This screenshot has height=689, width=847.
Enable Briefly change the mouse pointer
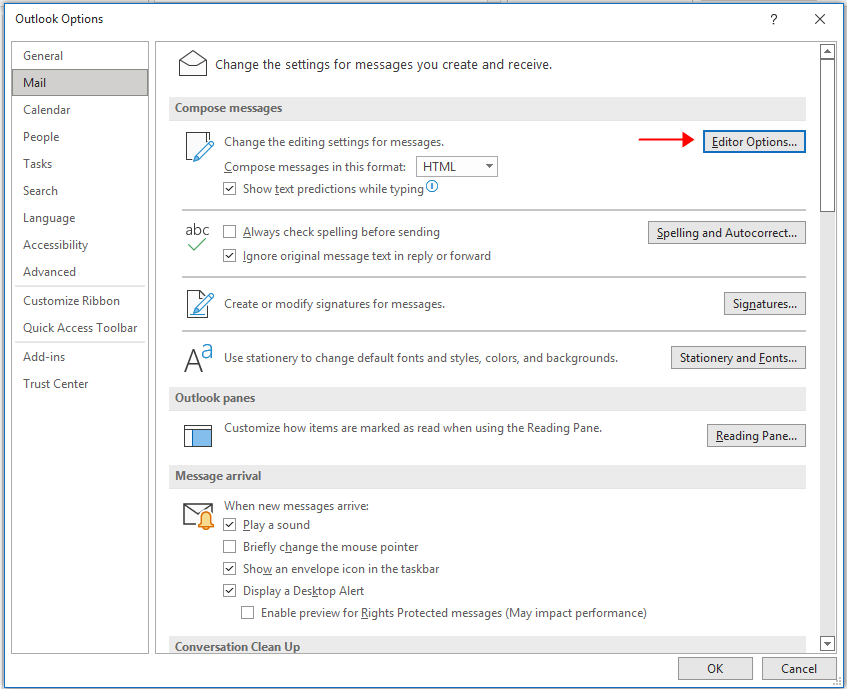click(x=230, y=546)
